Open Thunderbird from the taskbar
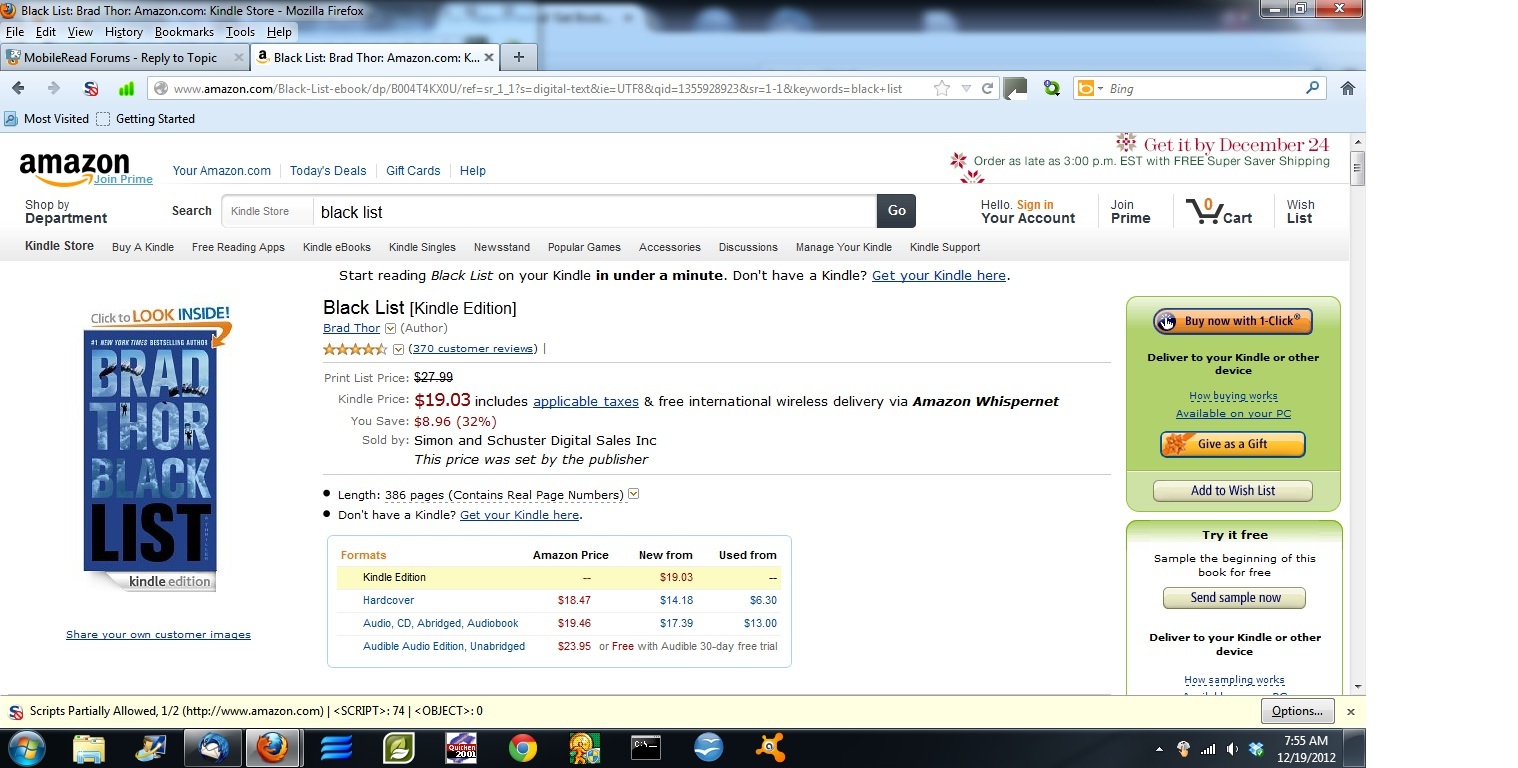 tap(214, 747)
